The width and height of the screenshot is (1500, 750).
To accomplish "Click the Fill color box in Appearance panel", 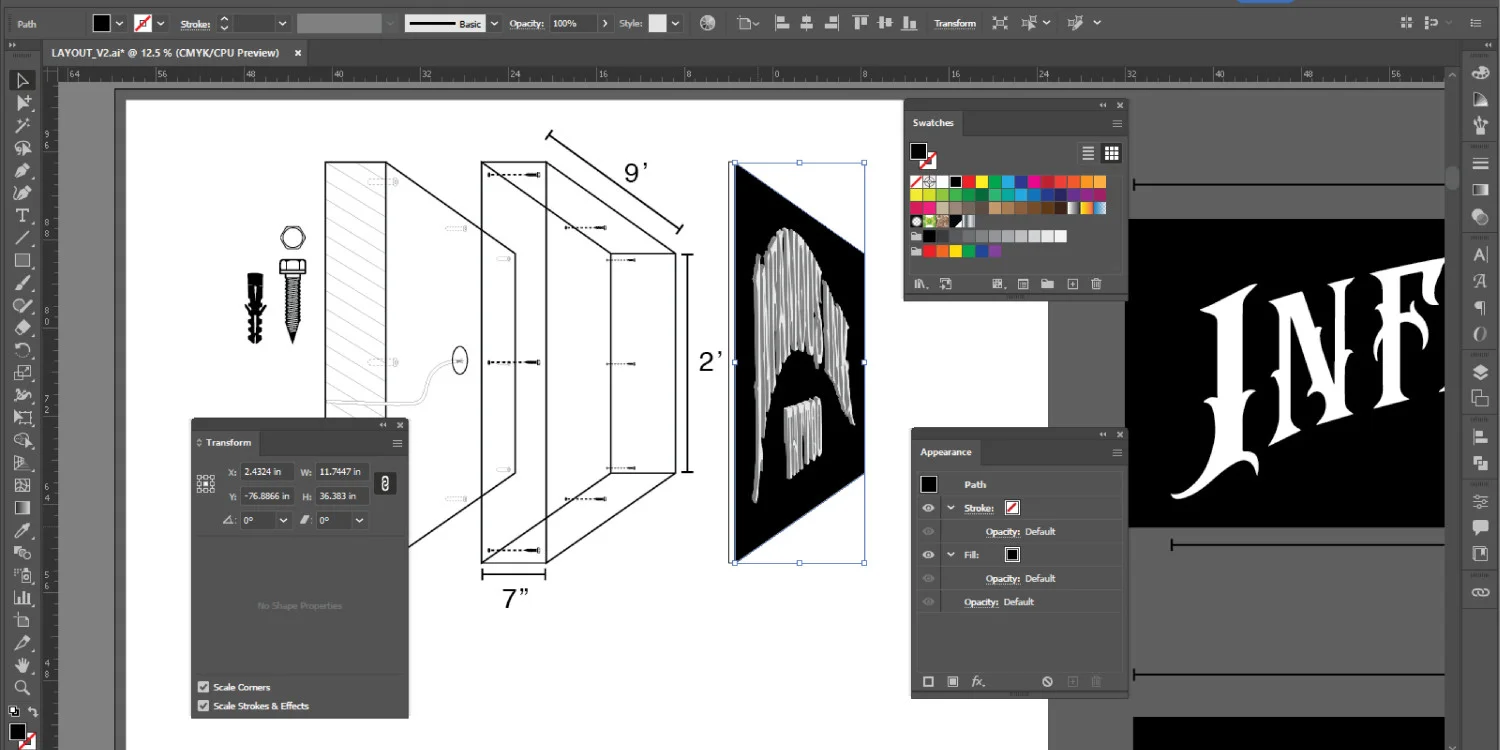I will pos(1012,555).
